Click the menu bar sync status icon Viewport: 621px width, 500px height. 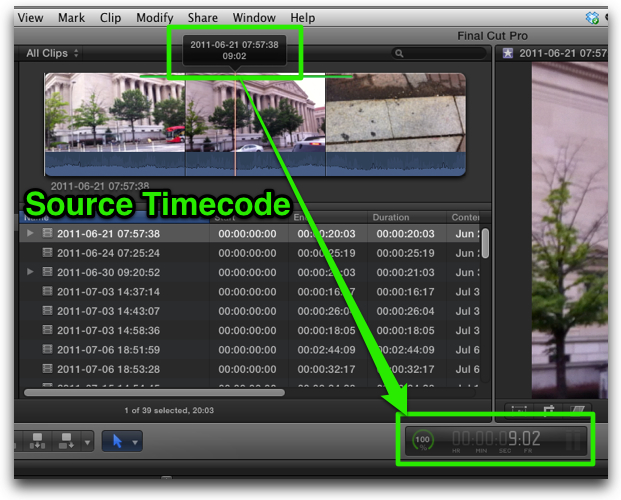click(592, 18)
